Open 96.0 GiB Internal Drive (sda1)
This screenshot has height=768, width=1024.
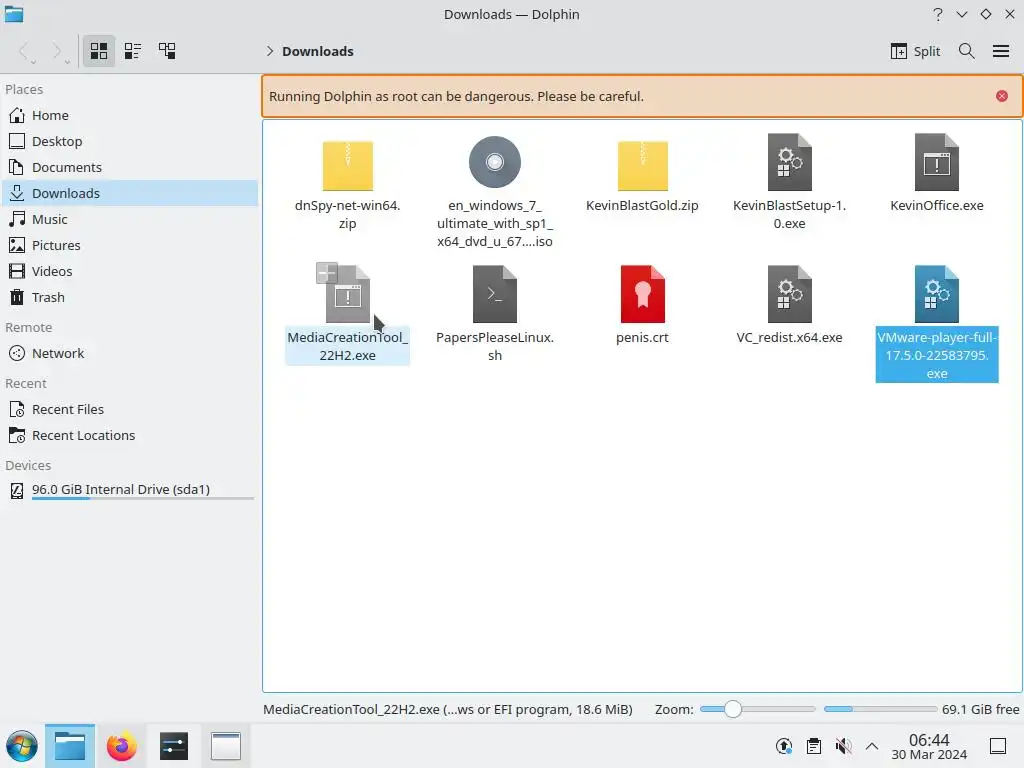[x=130, y=490]
